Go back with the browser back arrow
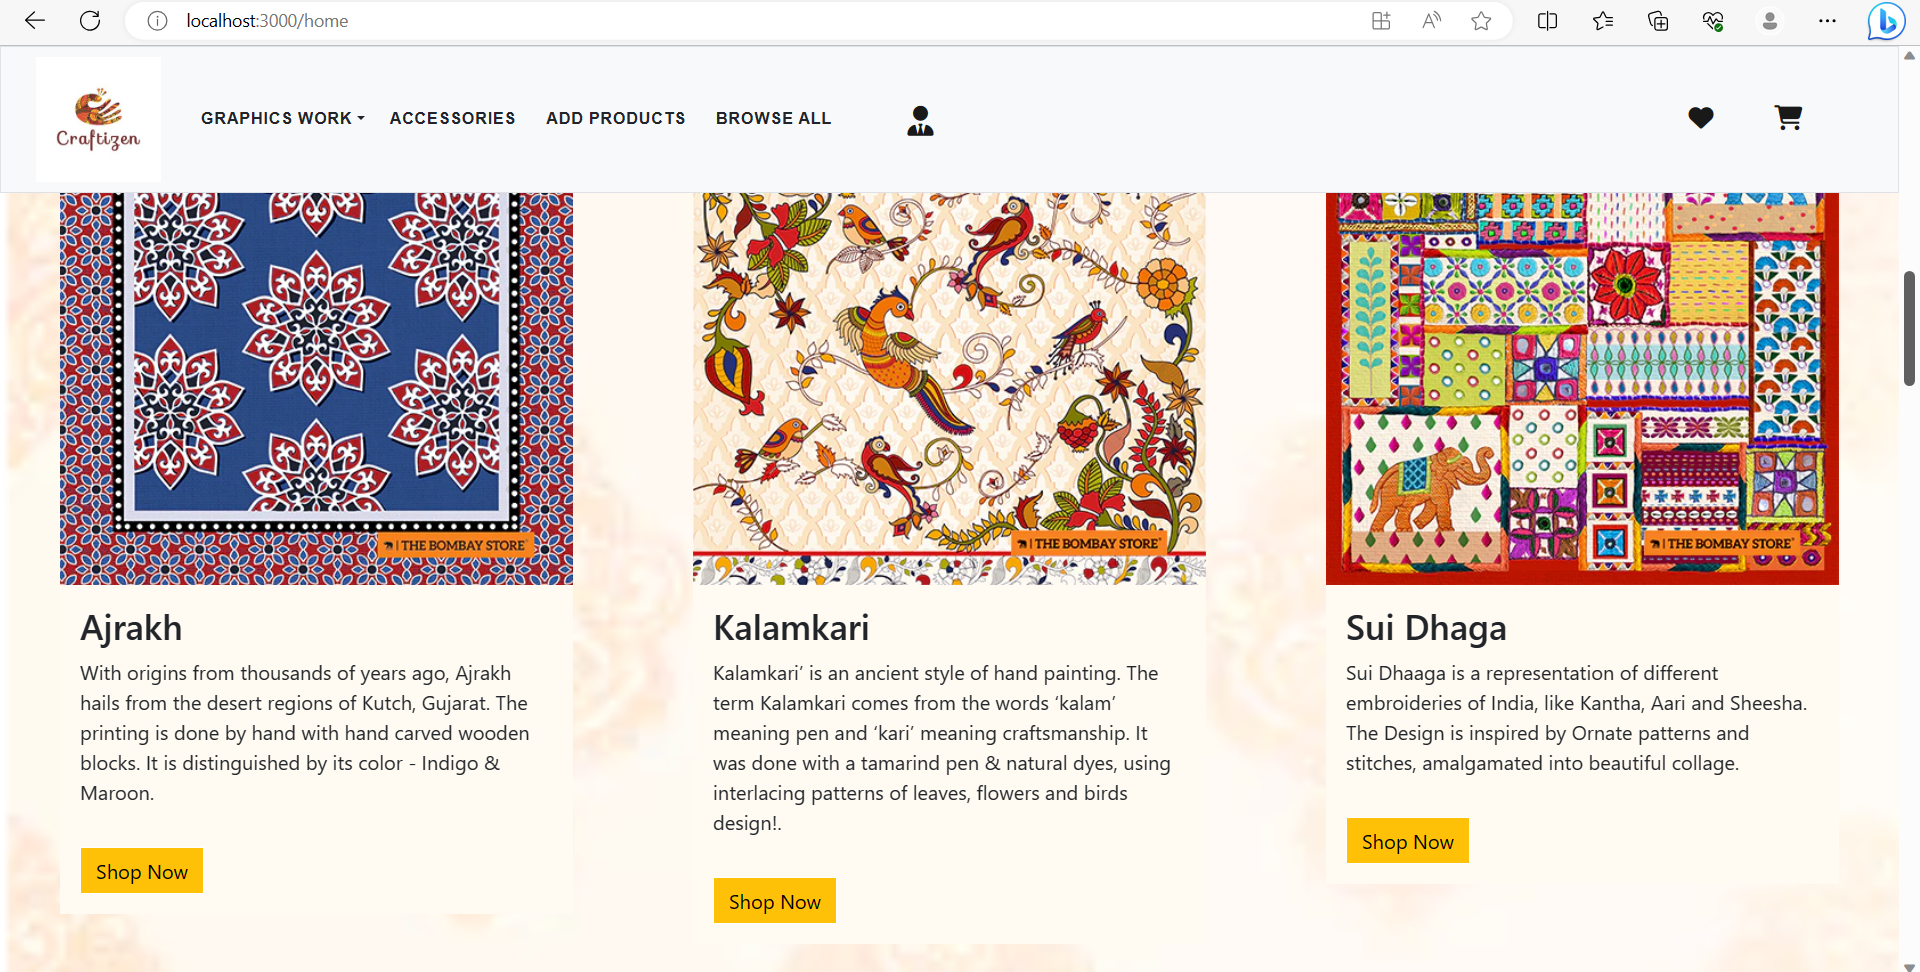 [35, 21]
